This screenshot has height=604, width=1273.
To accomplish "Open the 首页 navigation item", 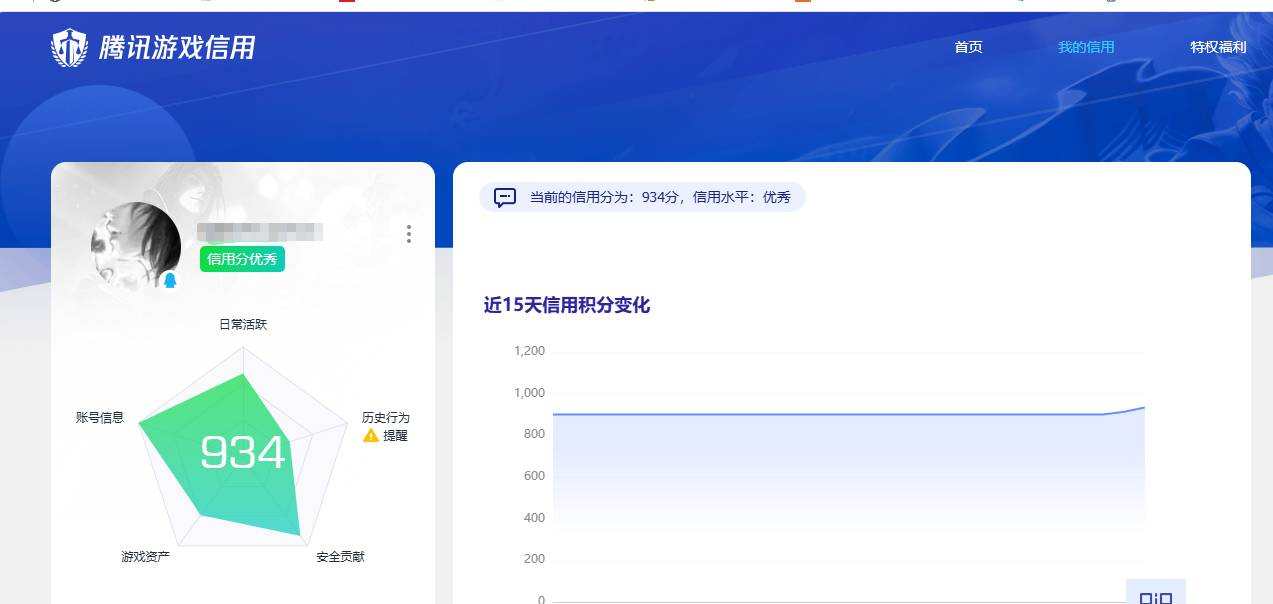I will pyautogui.click(x=968, y=47).
